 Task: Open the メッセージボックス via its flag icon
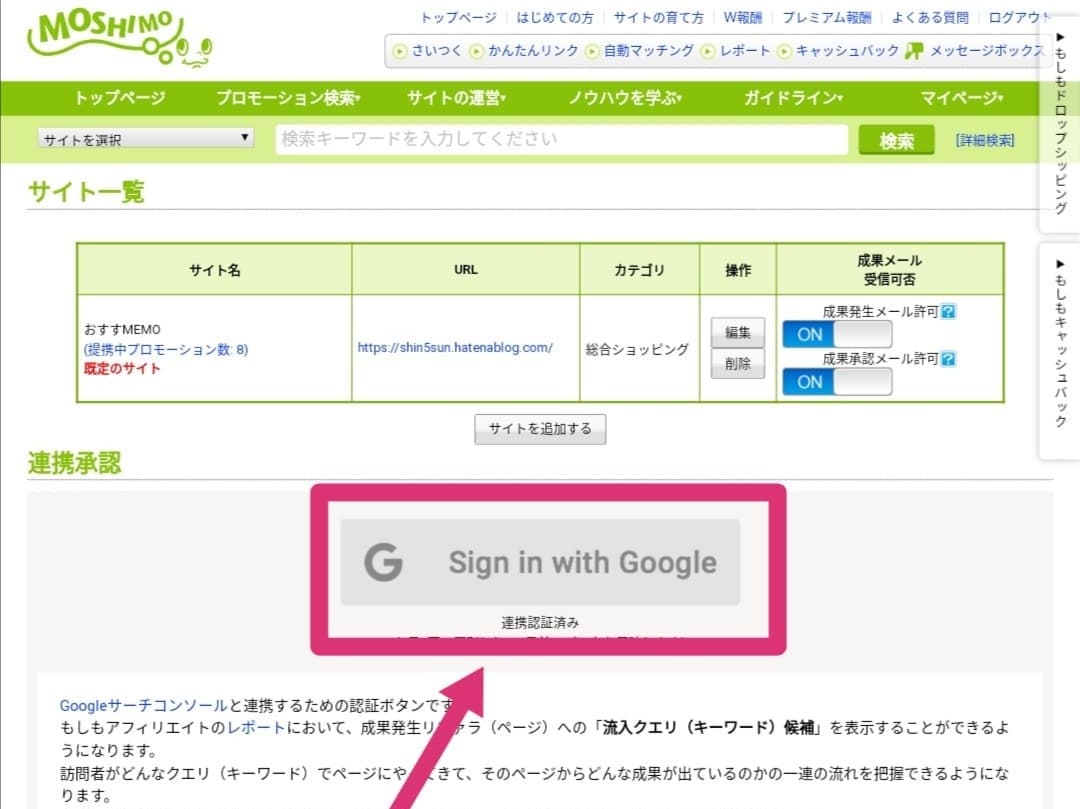point(915,50)
